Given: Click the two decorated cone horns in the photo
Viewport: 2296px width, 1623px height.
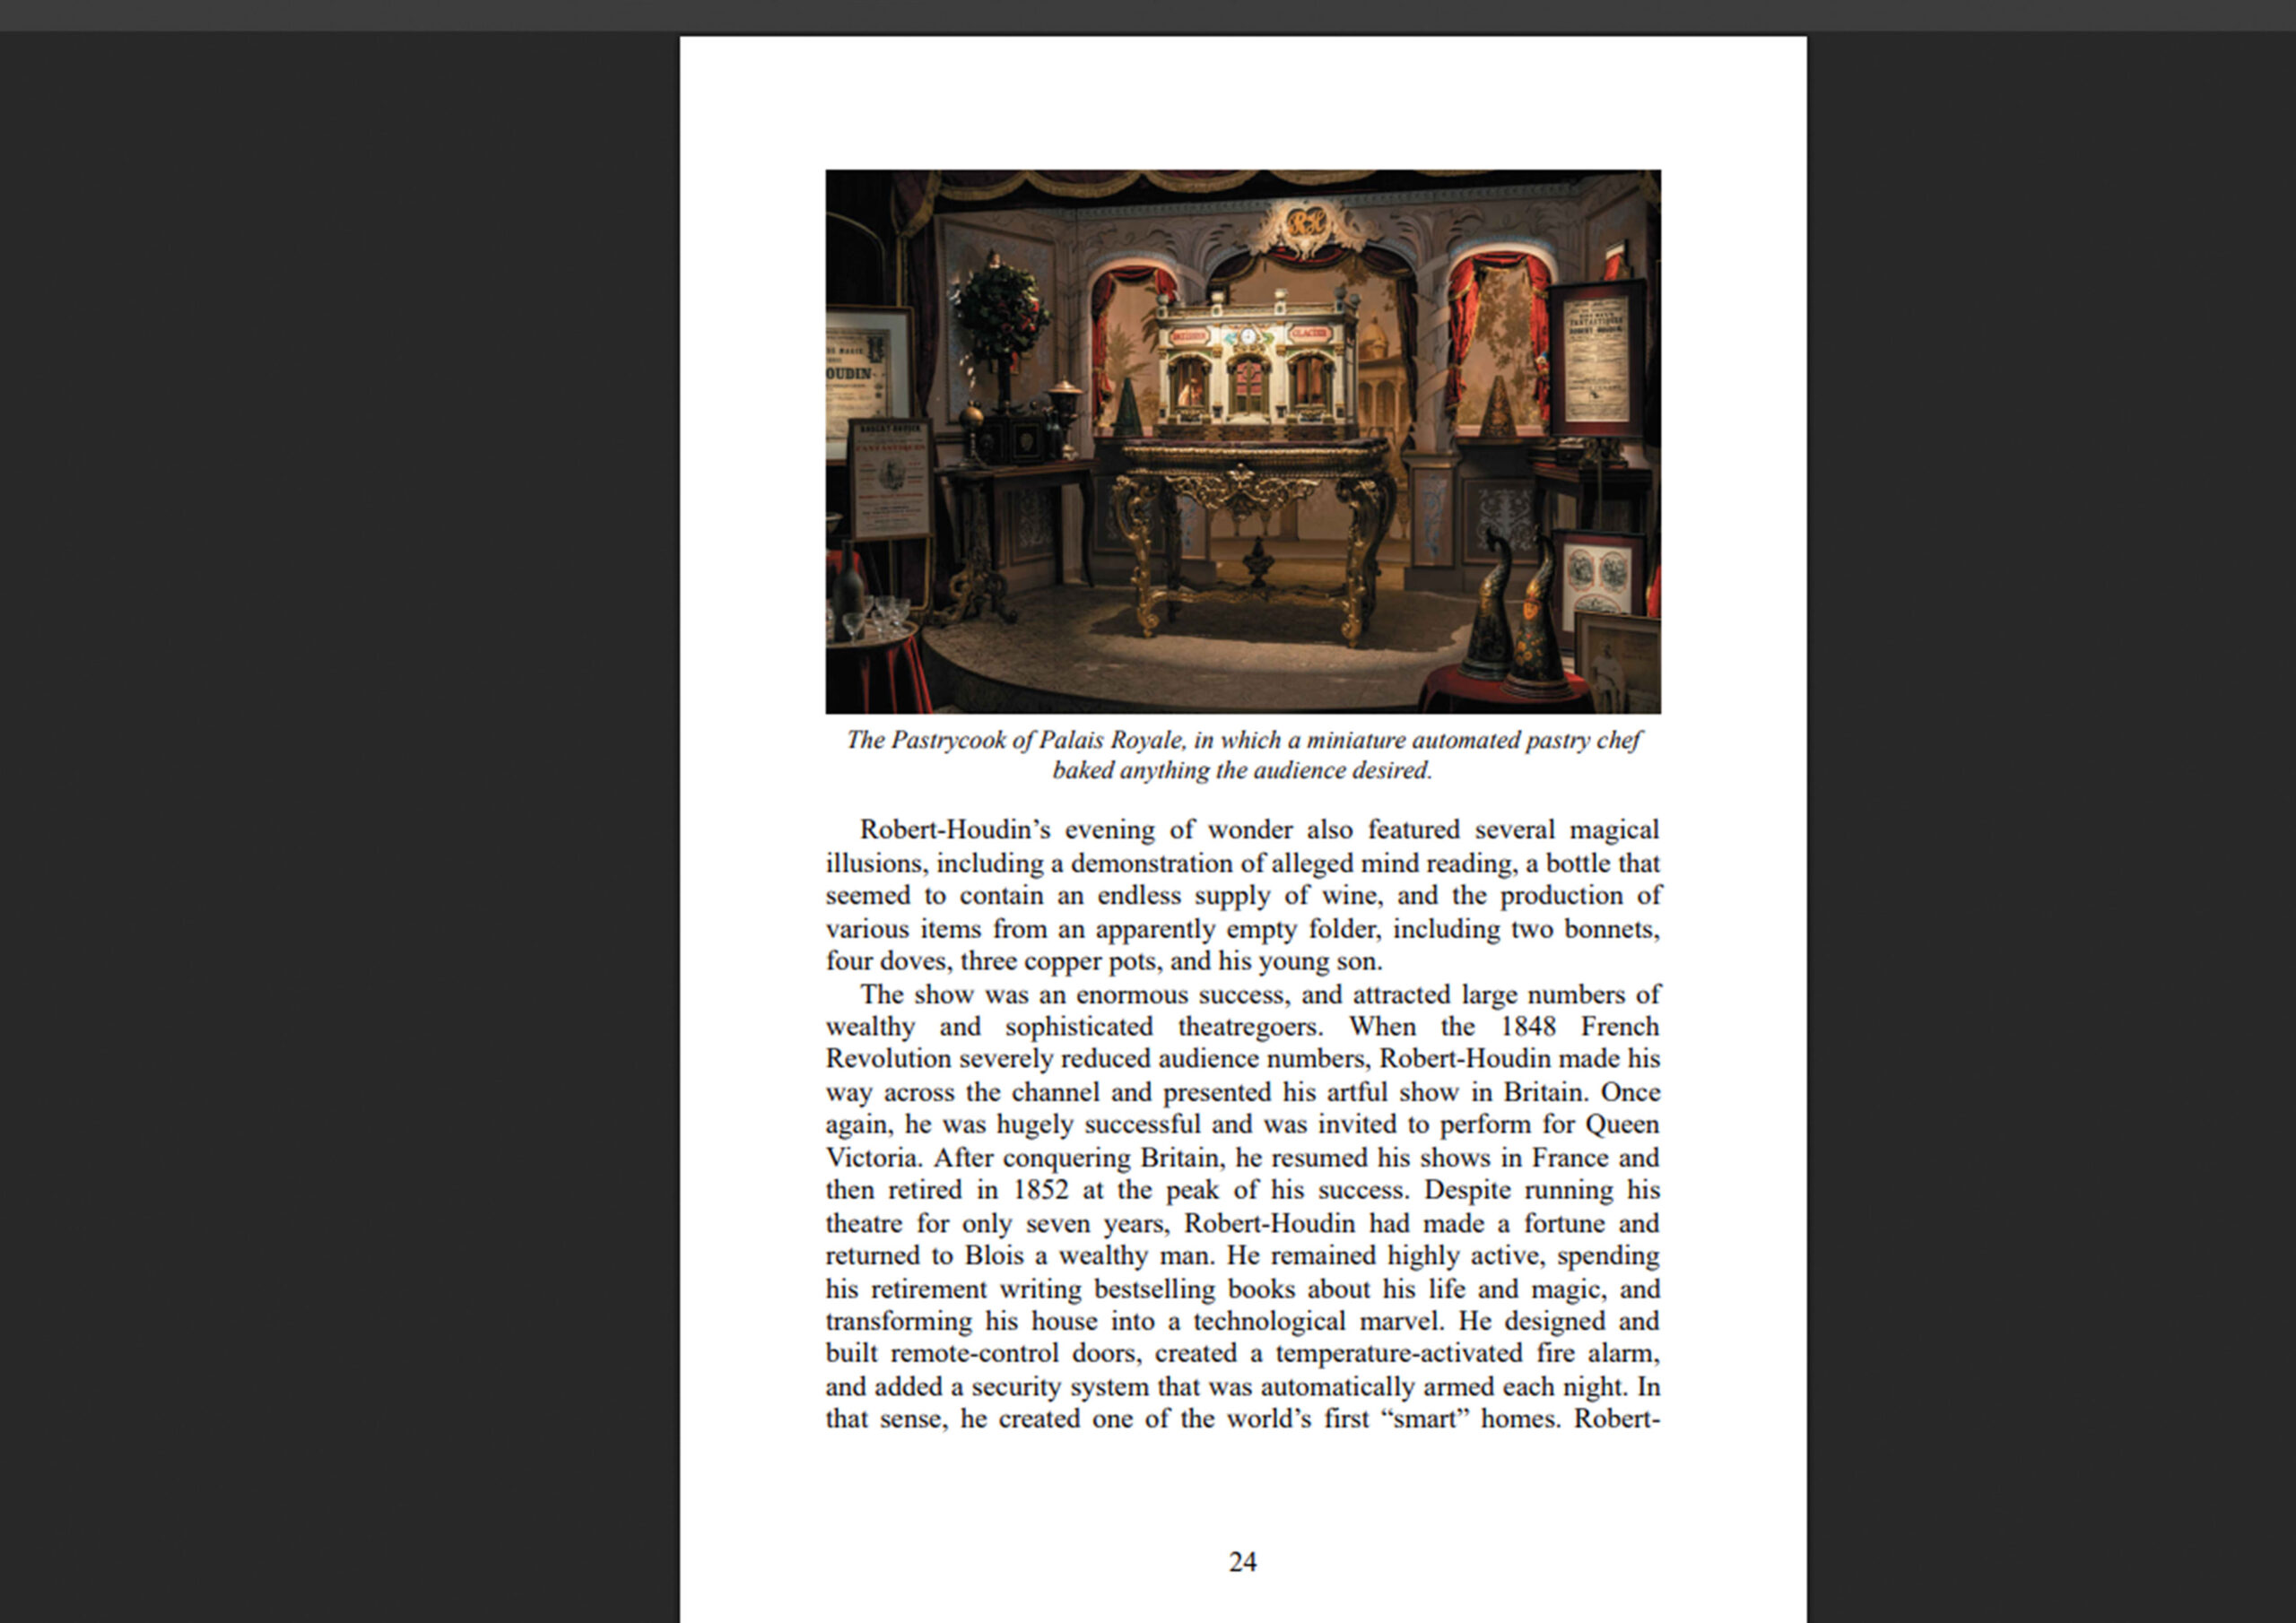Looking at the screenshot, I should pos(1515,615).
